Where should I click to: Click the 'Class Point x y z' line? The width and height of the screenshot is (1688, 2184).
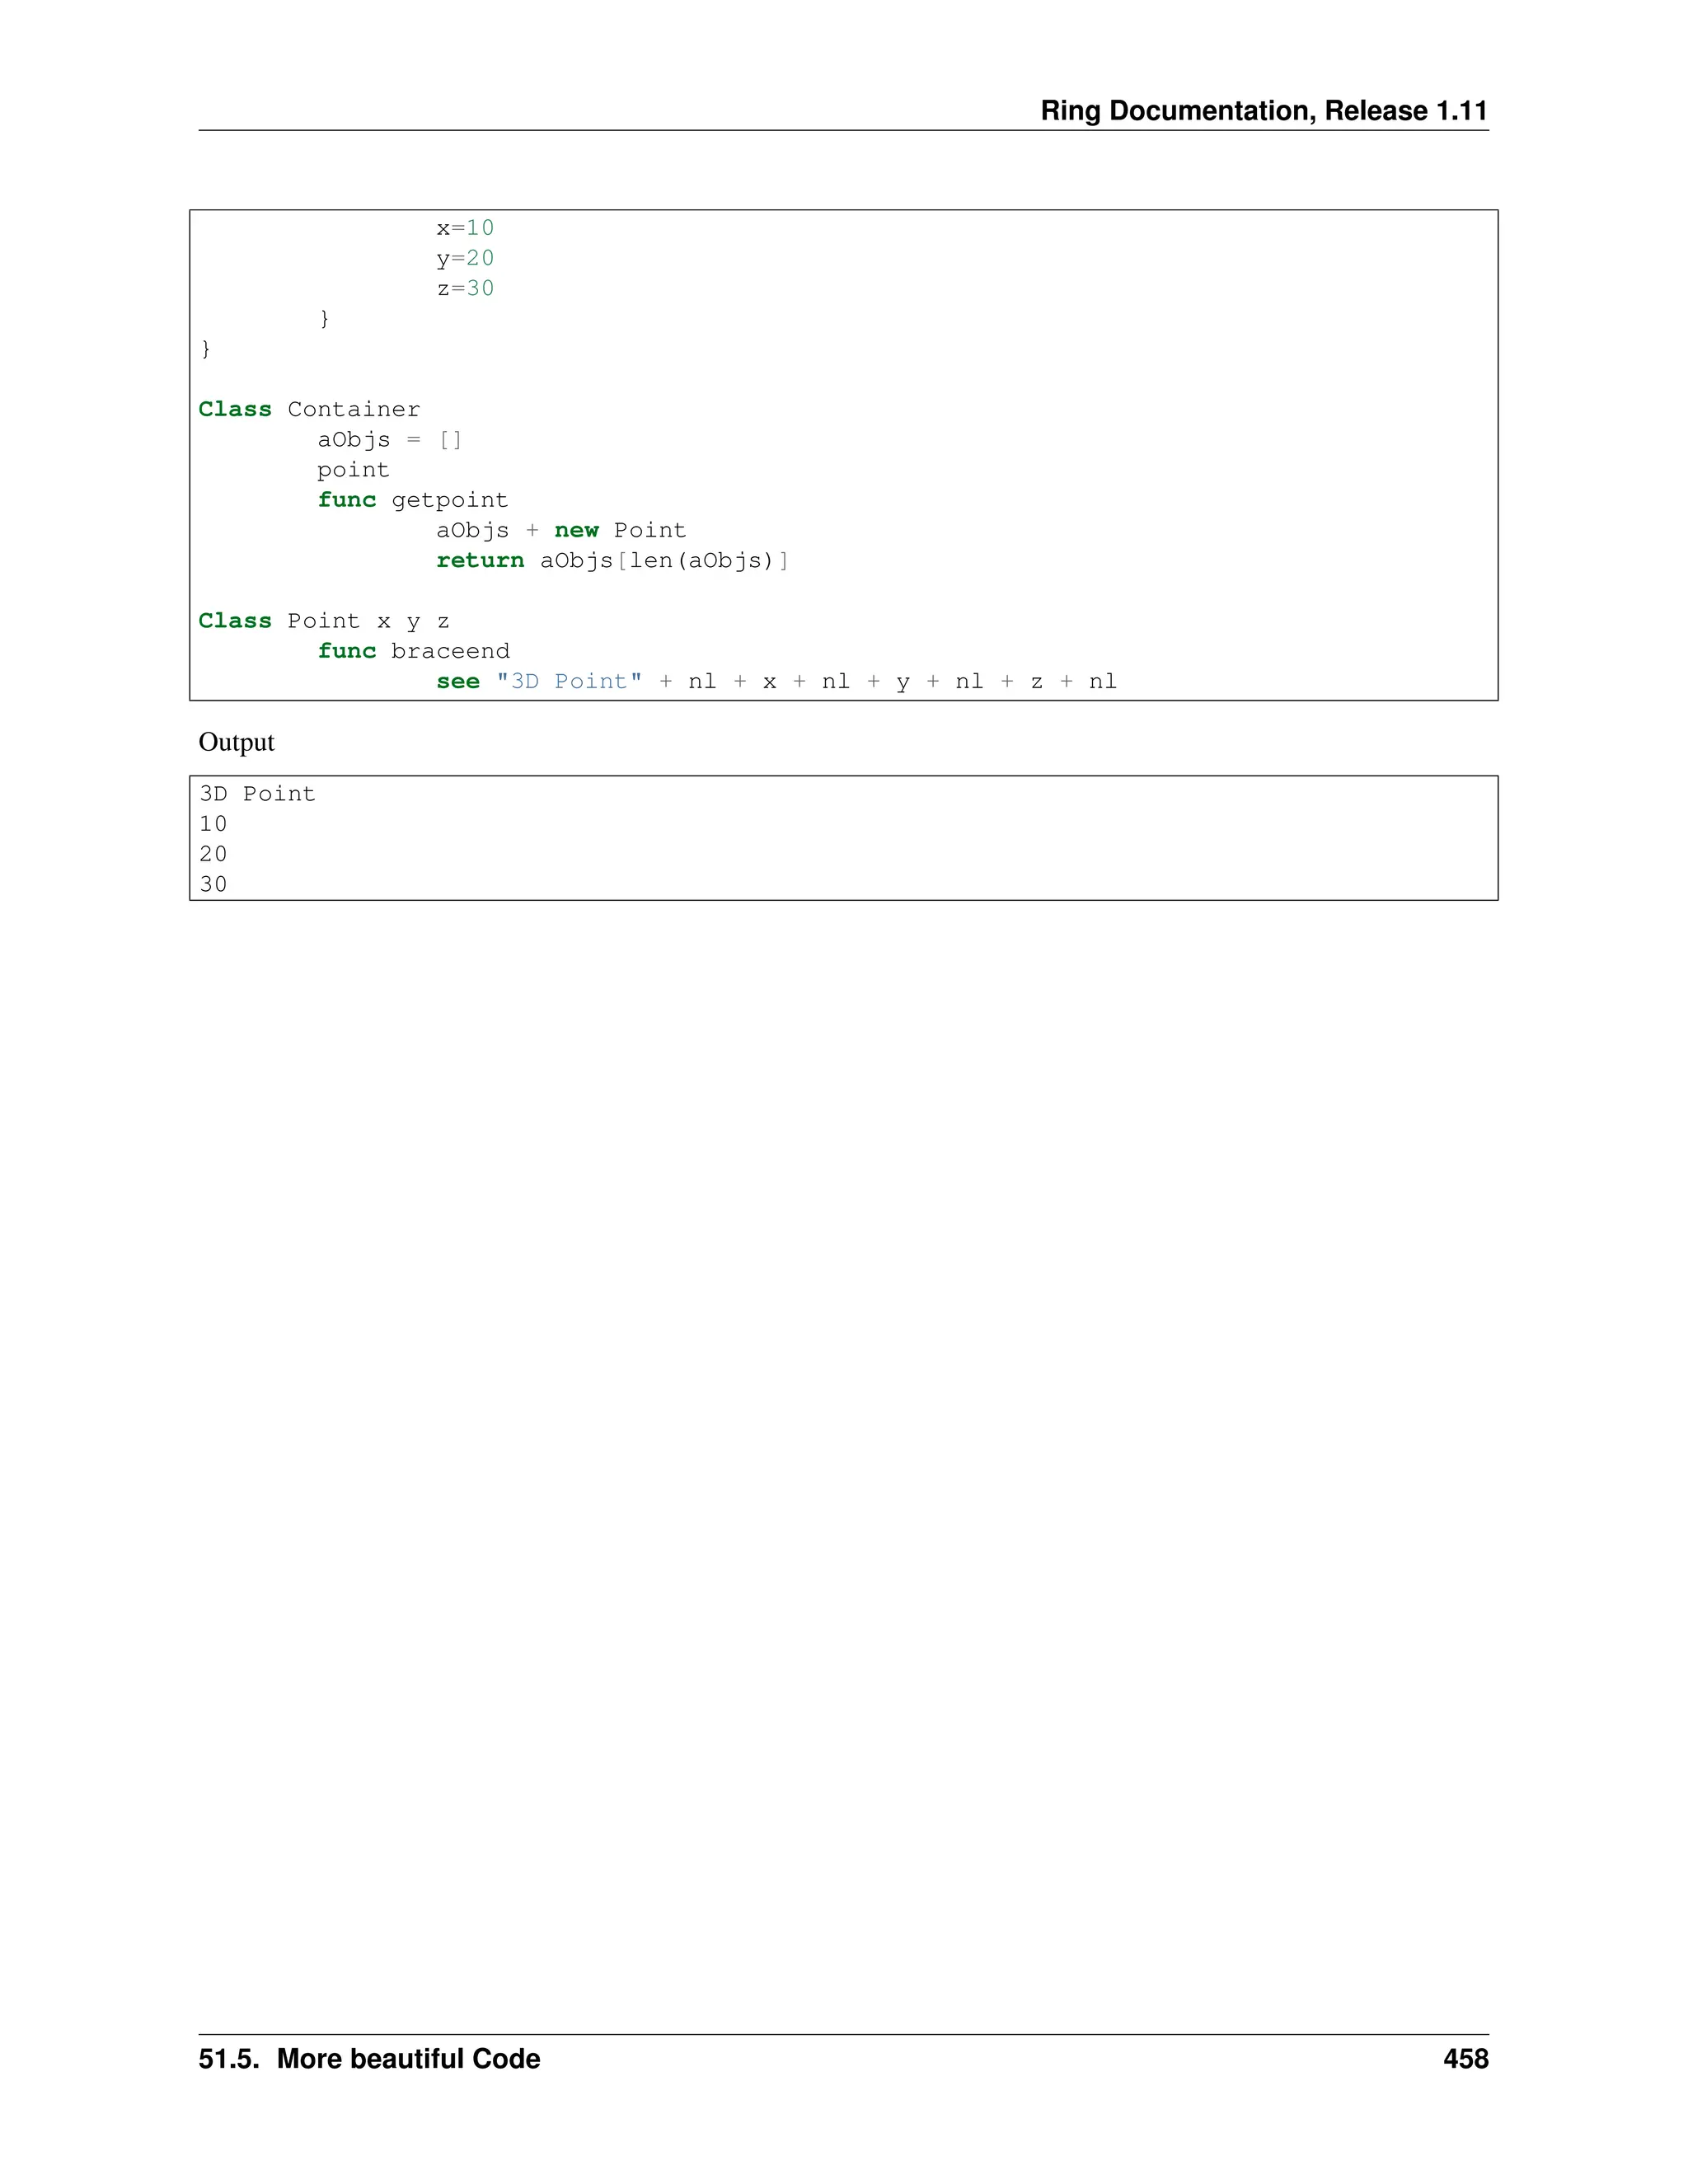323,621
